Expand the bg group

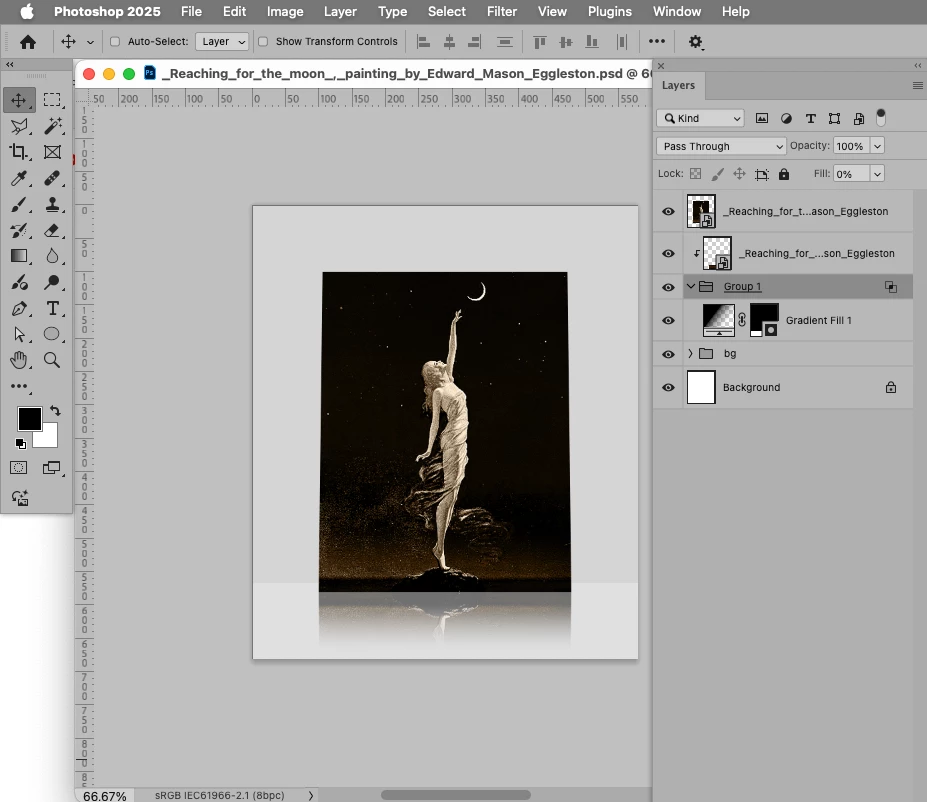pos(690,353)
